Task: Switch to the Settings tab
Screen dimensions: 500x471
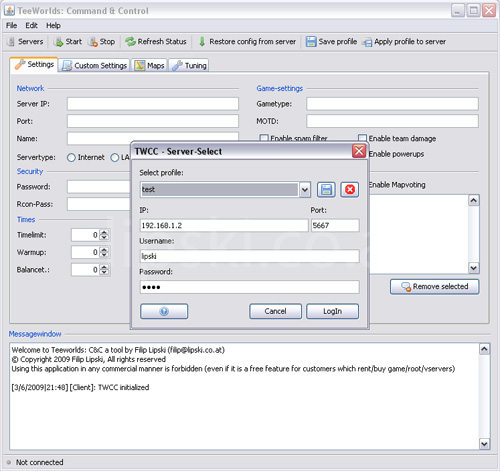Action: pos(34,64)
